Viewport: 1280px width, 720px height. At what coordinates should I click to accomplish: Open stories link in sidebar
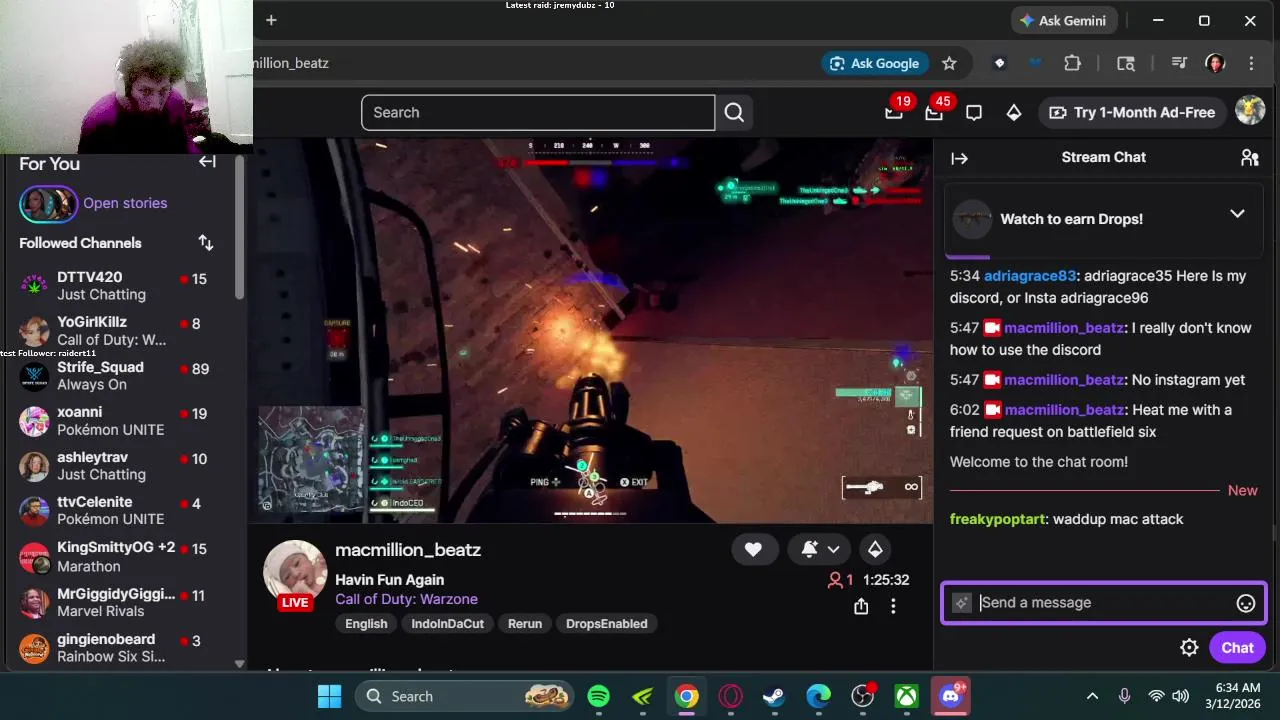[x=125, y=203]
